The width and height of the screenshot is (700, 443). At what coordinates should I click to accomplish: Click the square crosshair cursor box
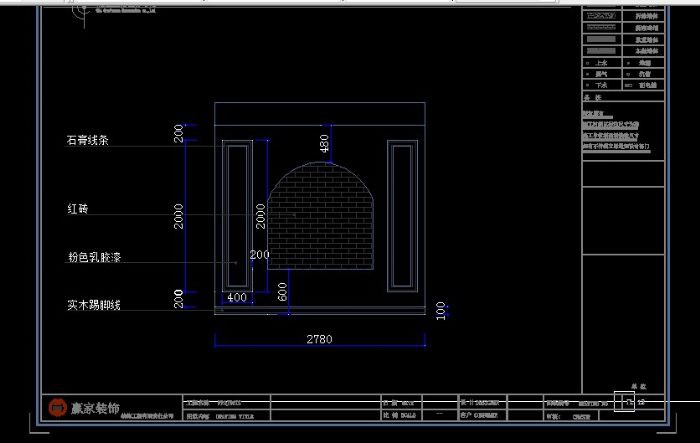click(623, 402)
